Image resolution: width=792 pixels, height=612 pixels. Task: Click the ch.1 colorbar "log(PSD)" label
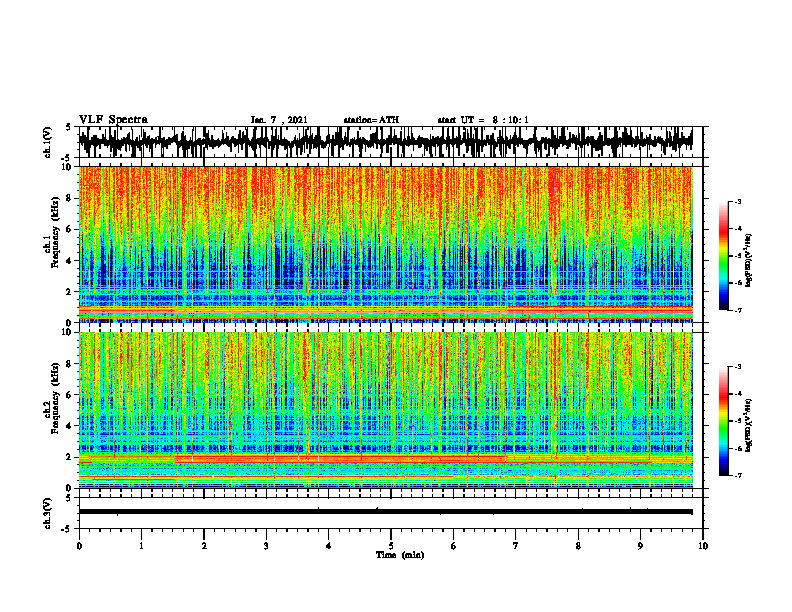tap(749, 260)
